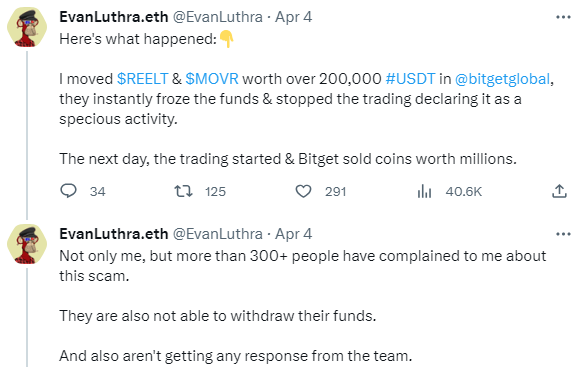
Task: Click EvanLuthra.eth name on second tweet
Action: (114, 234)
